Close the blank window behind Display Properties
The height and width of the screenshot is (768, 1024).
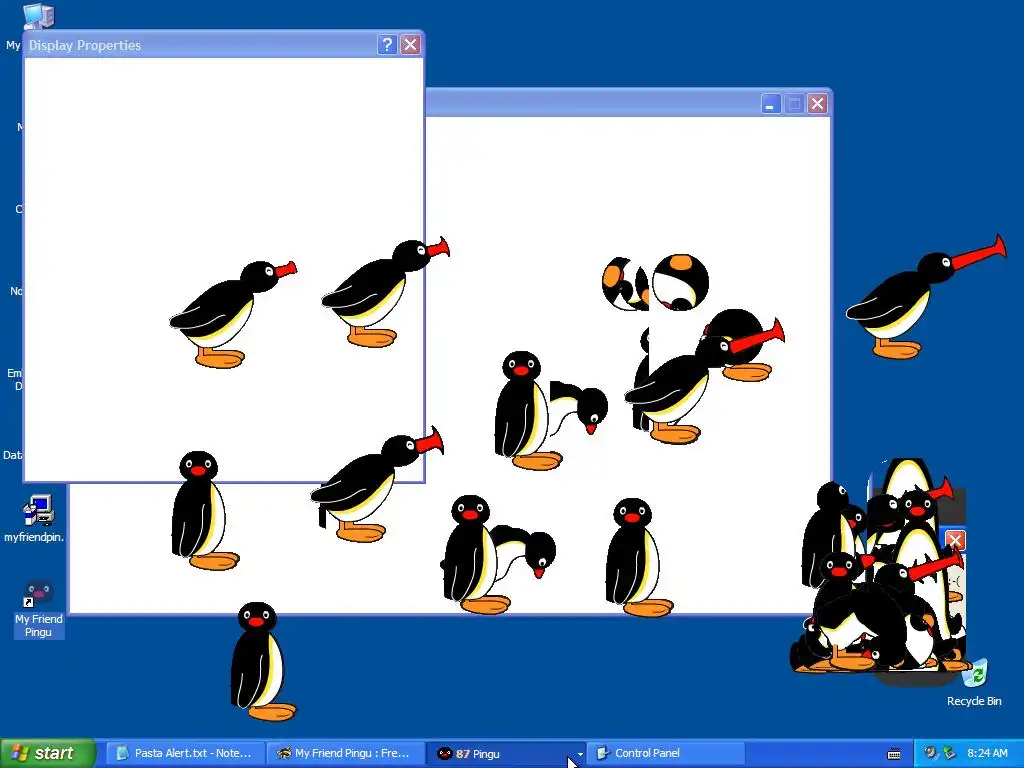(817, 104)
